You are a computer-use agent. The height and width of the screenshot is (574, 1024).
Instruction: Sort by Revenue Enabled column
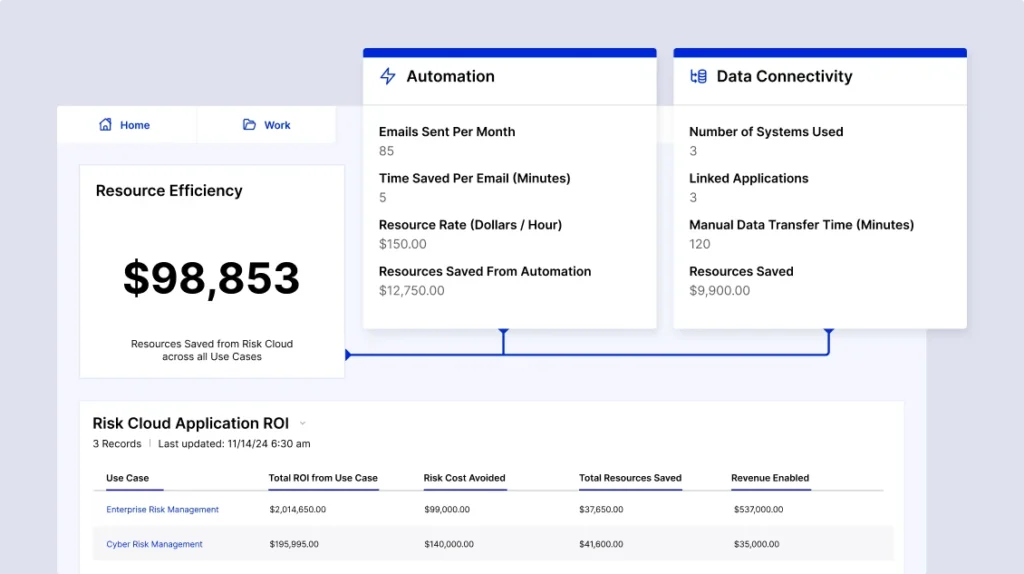click(x=770, y=478)
